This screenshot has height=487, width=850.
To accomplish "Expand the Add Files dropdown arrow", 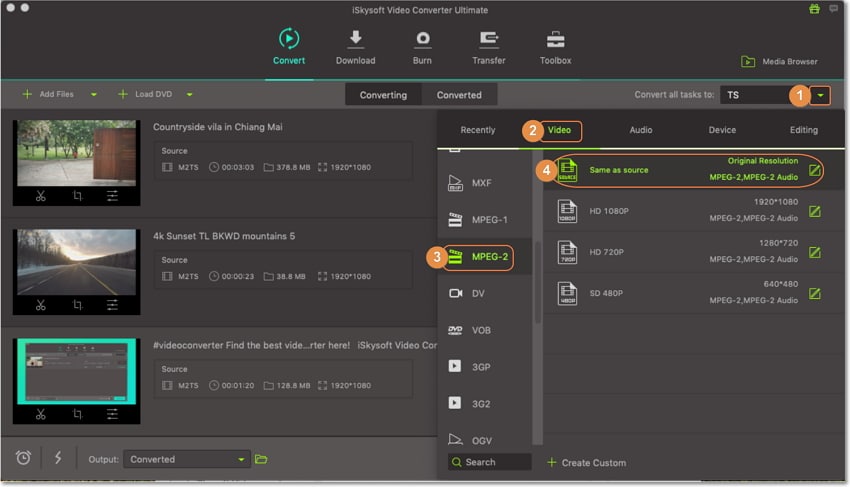I will 94,94.
